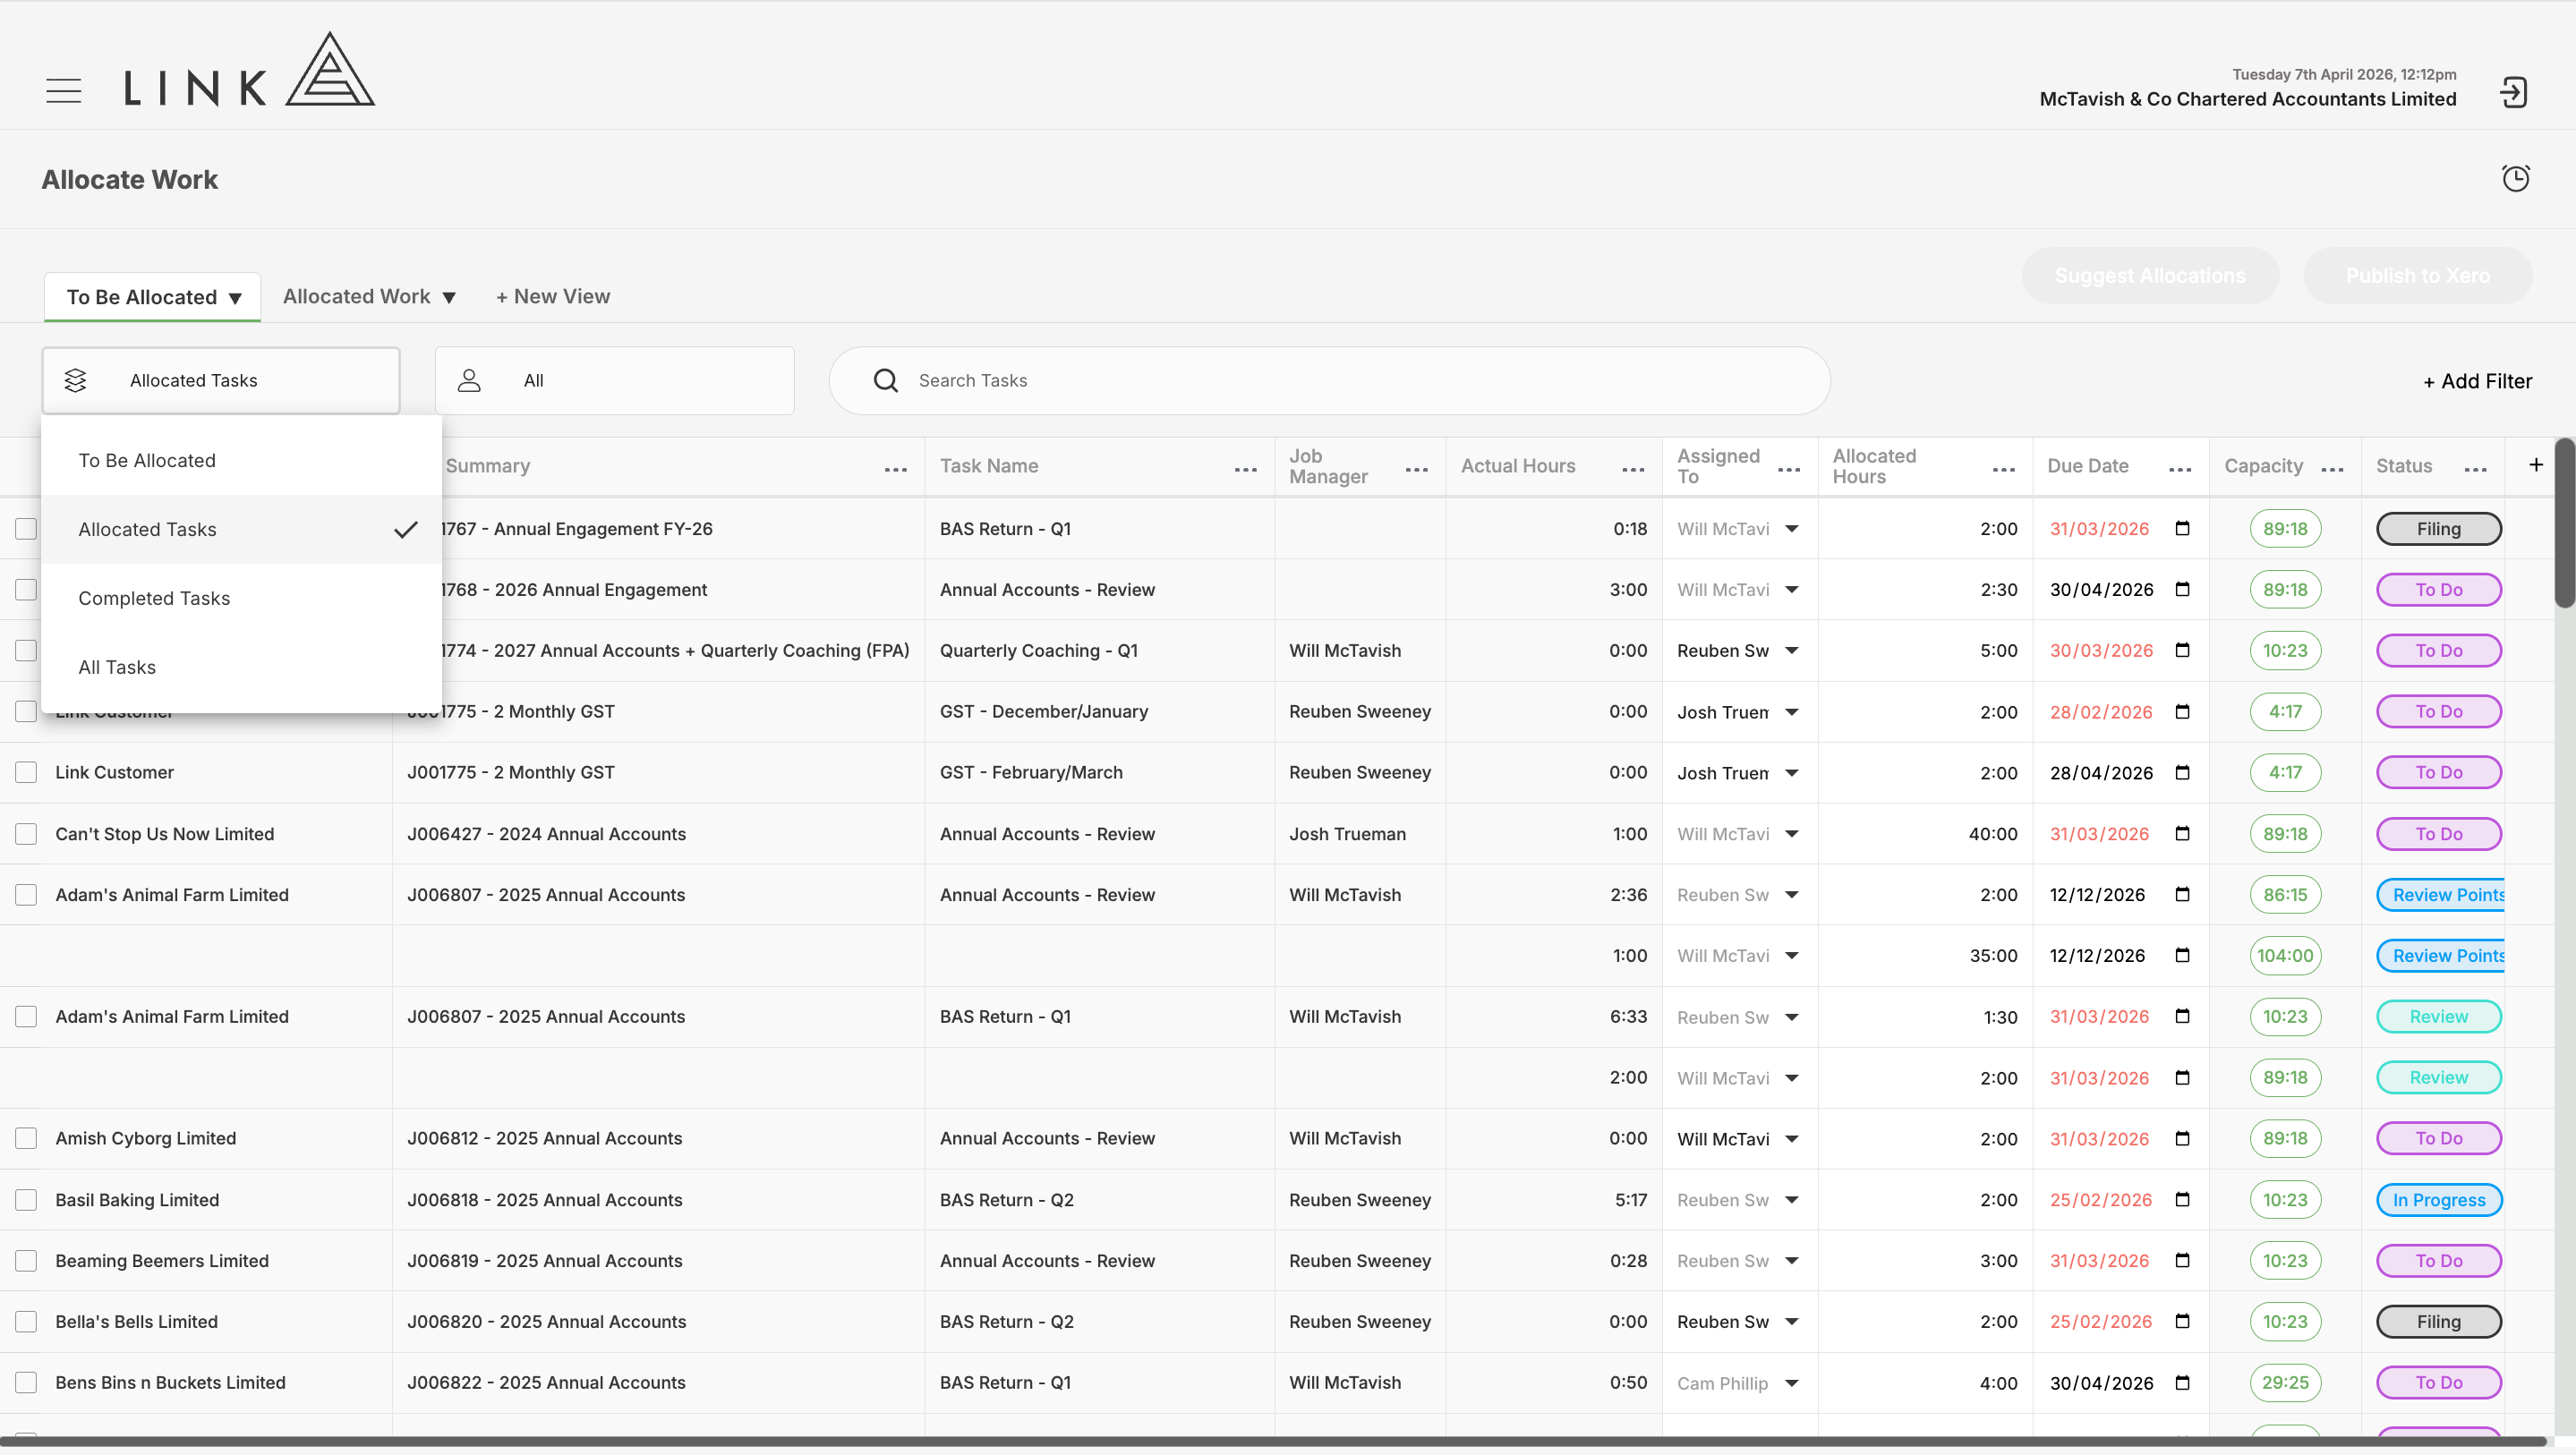Open the timer clock icon
The image size is (2576, 1455).
2515,178
